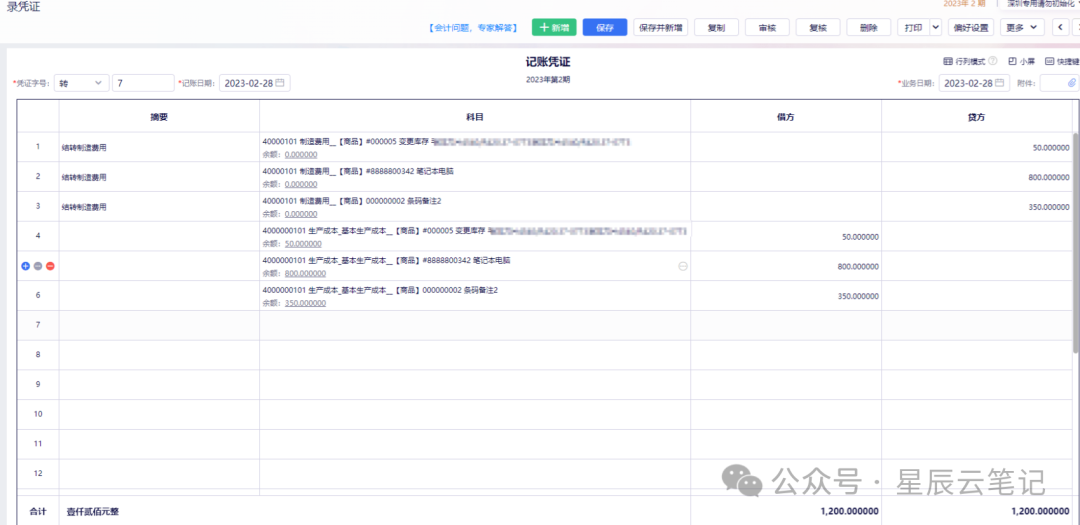
Task: Click the 复核 button
Action: point(818,28)
